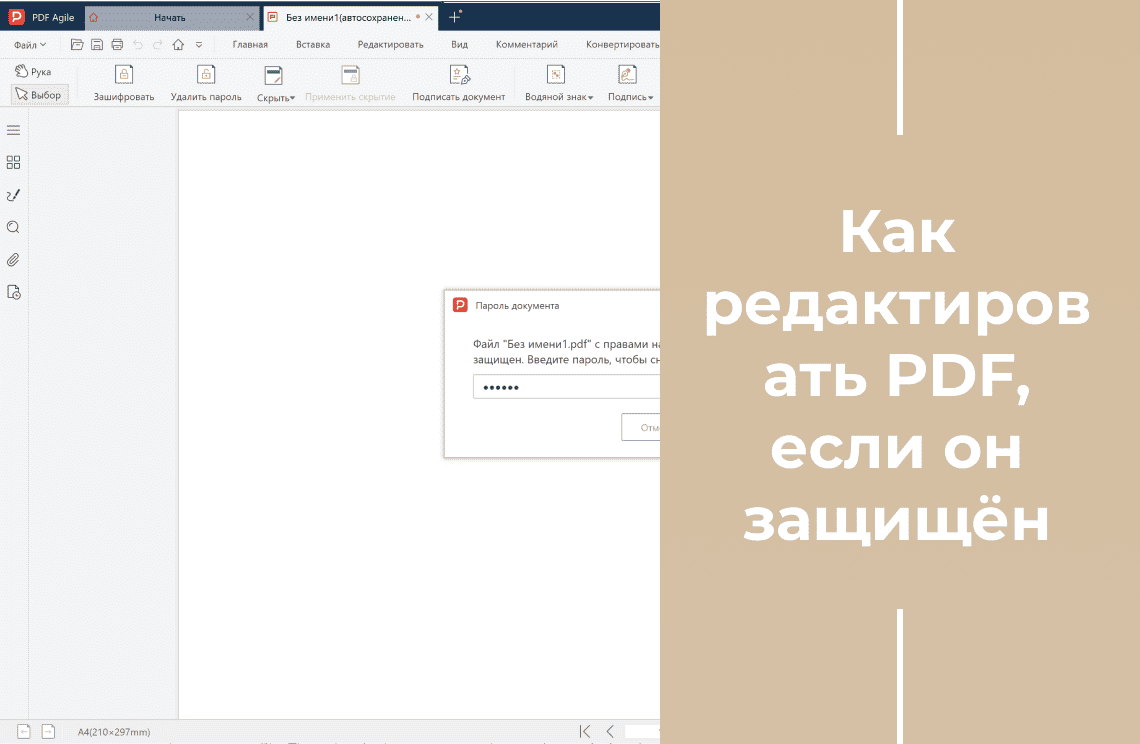Click the Print icon in quick access toolbar
The width and height of the screenshot is (1140, 744).
coord(117,44)
